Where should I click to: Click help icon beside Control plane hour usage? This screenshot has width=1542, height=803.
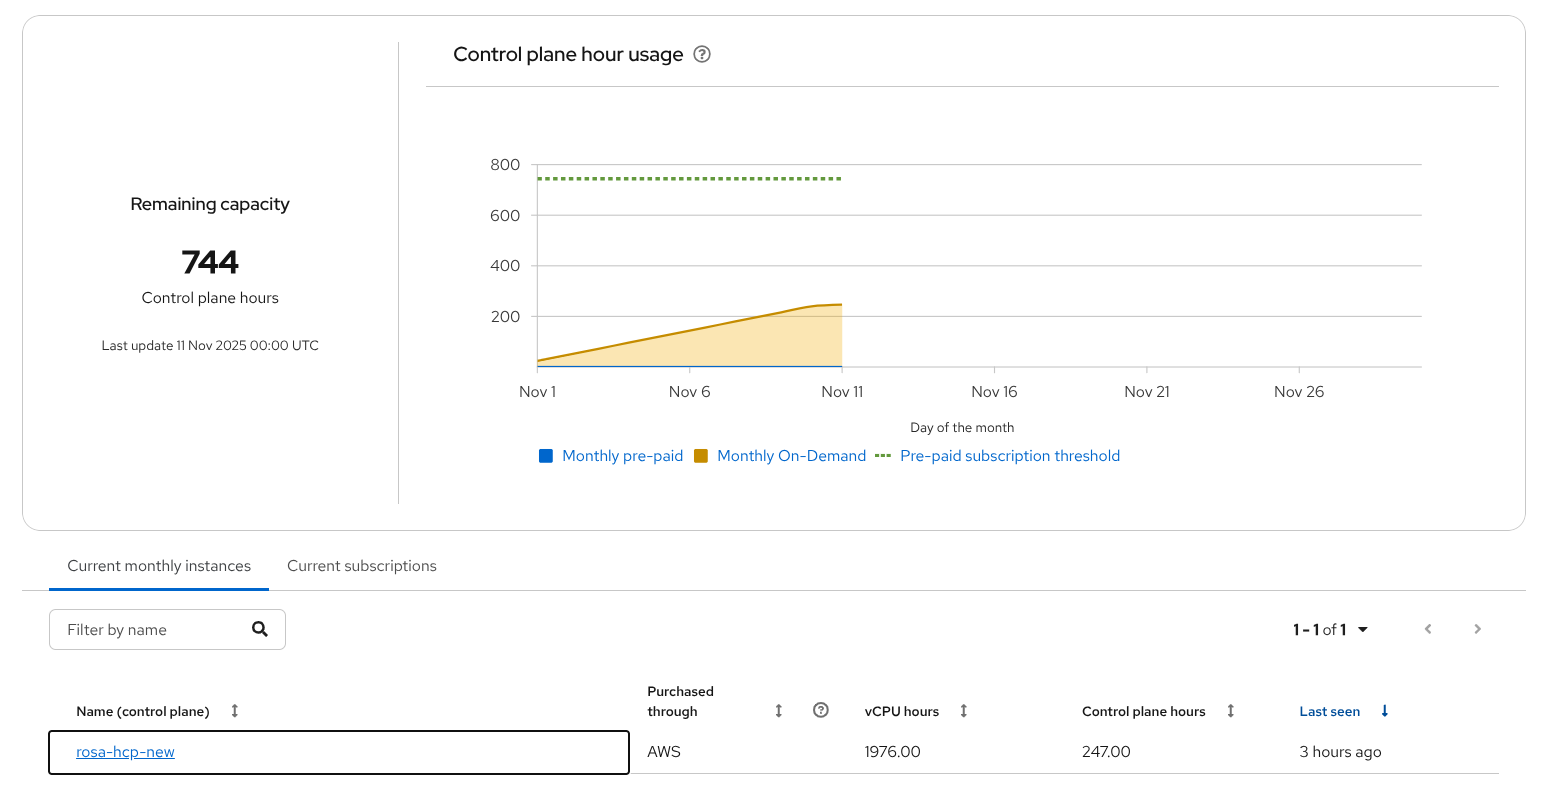pos(702,54)
